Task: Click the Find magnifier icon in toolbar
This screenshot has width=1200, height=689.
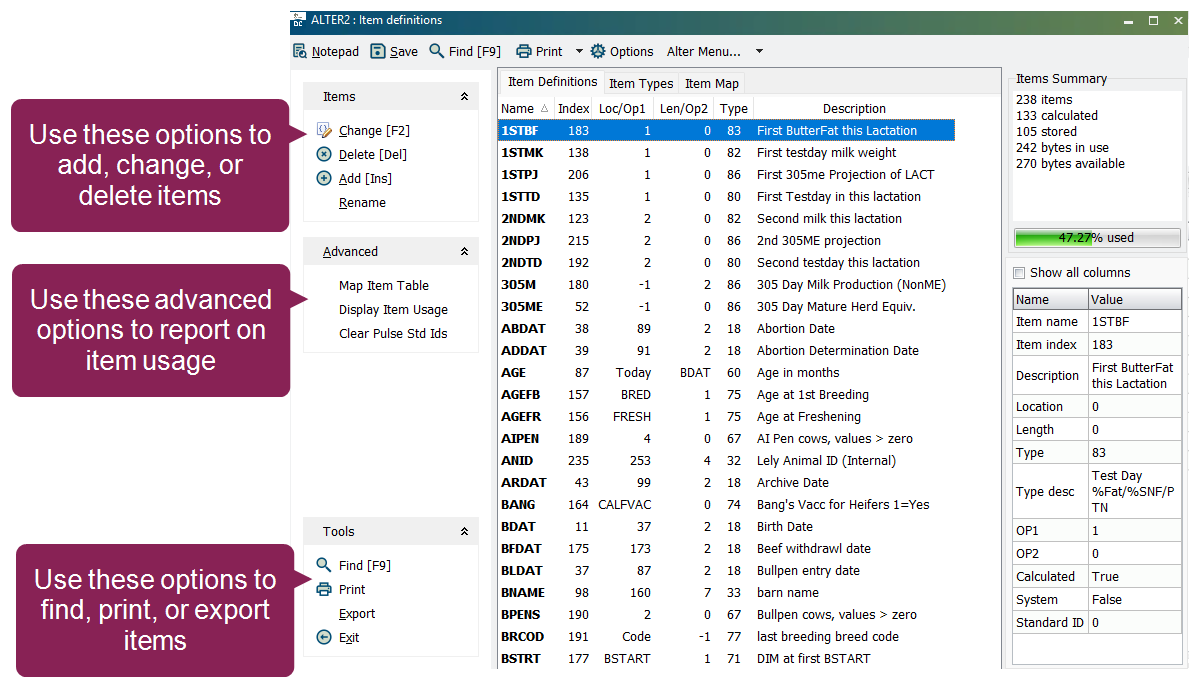Action: pos(436,51)
